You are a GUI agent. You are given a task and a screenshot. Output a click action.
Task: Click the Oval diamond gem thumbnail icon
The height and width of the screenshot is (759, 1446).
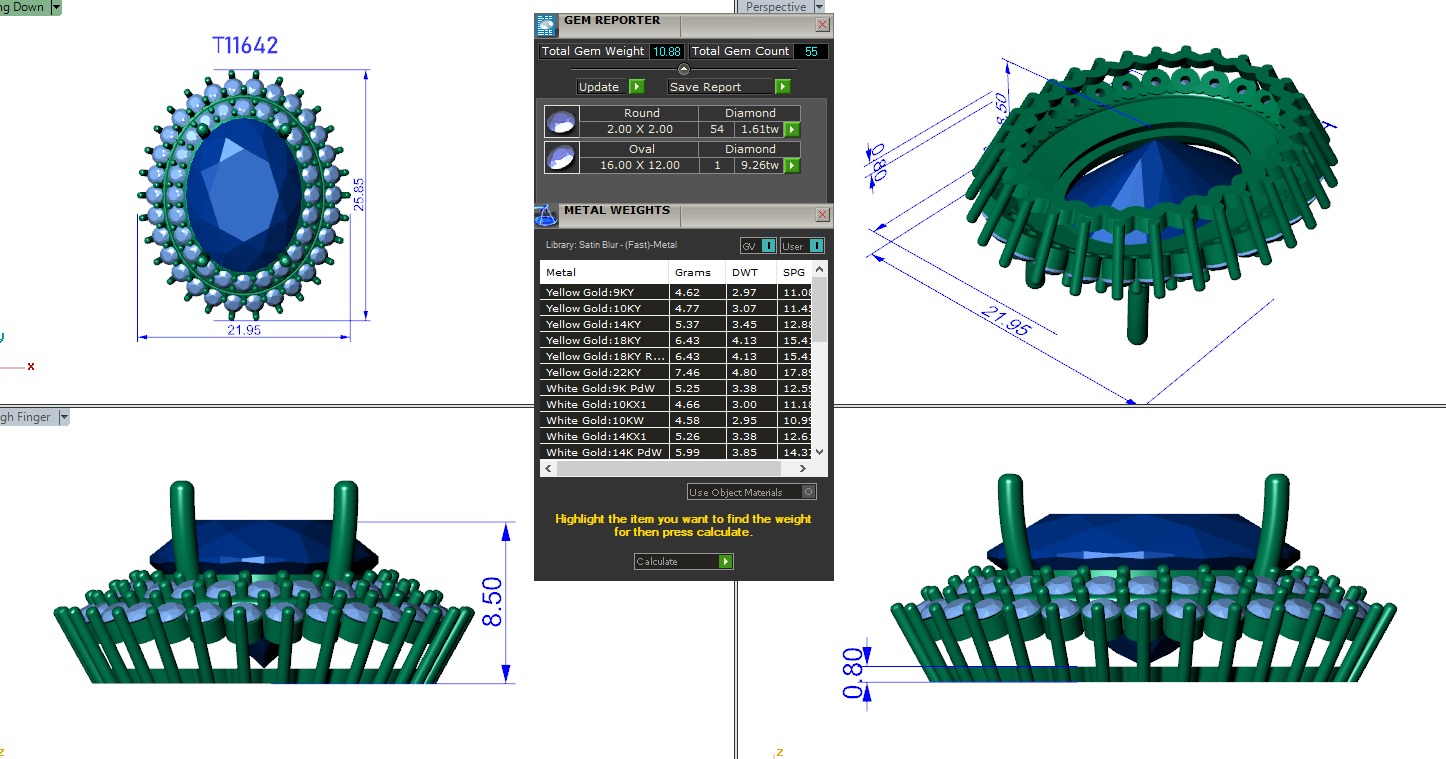click(x=561, y=157)
